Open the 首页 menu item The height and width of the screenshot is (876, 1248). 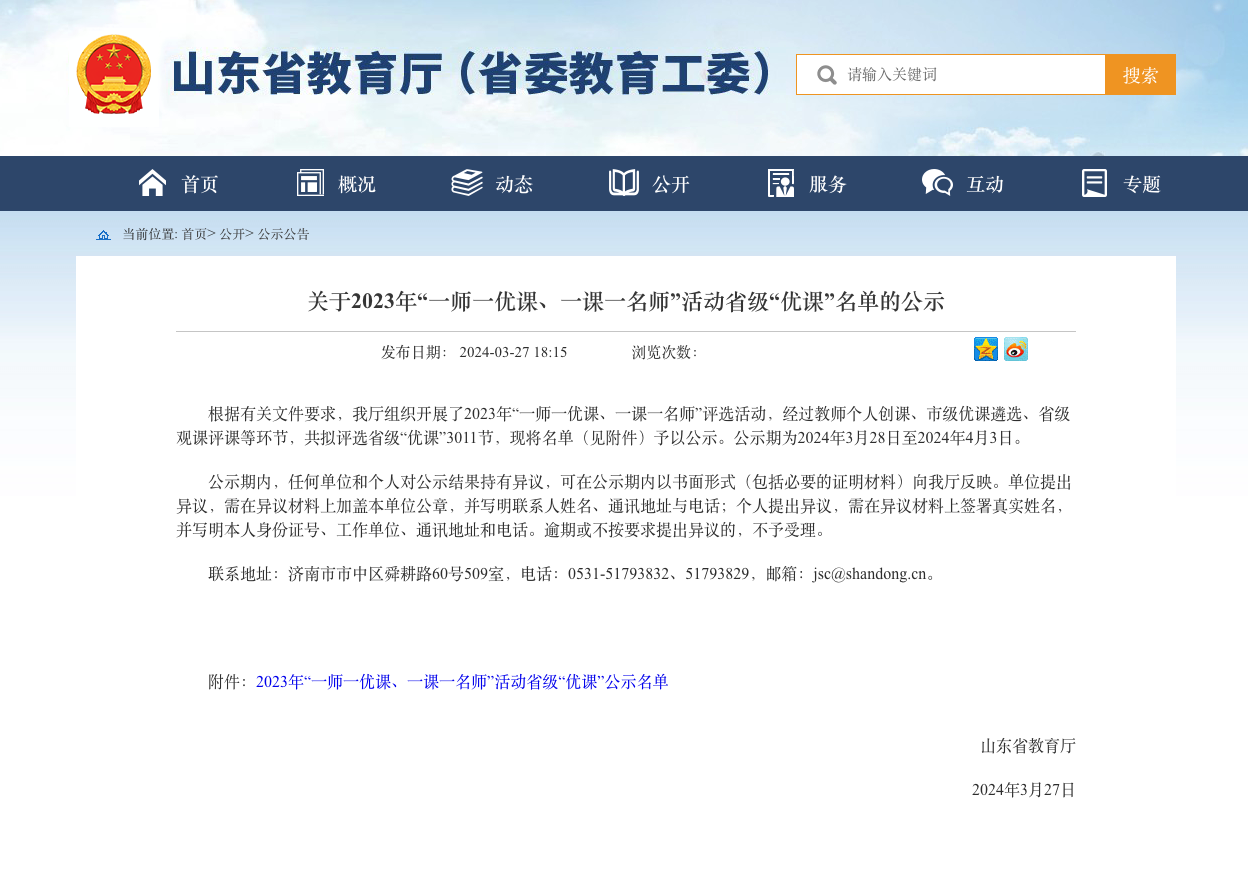point(200,184)
